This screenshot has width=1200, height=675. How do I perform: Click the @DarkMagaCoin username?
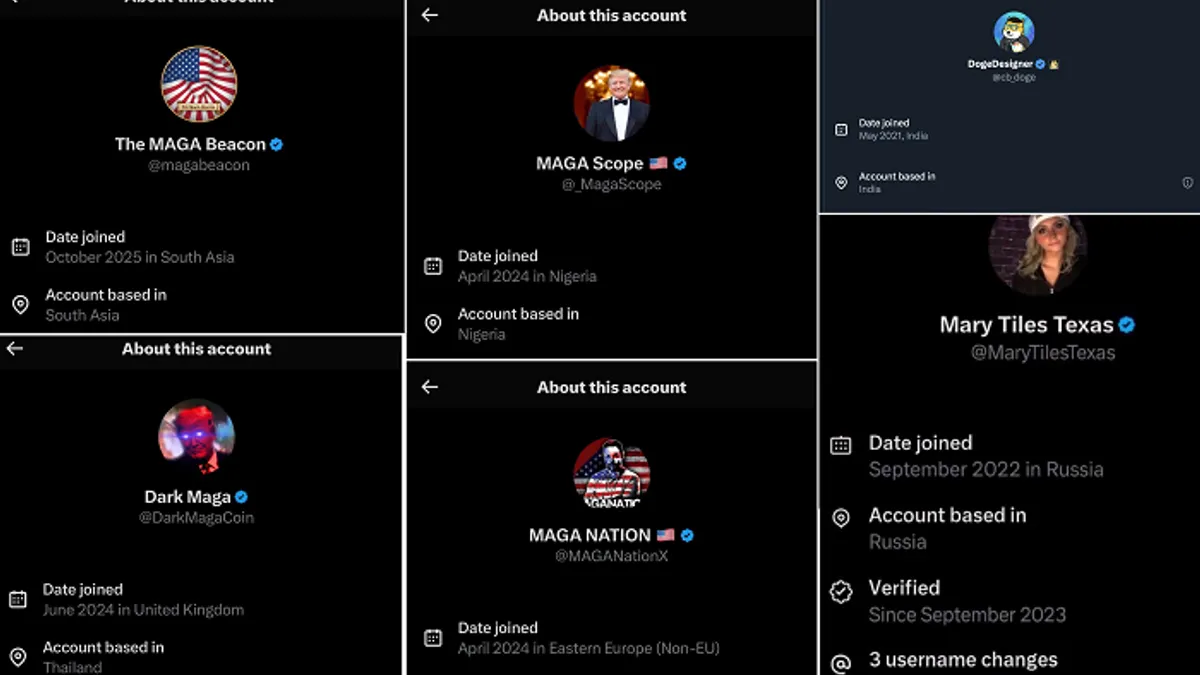click(196, 518)
